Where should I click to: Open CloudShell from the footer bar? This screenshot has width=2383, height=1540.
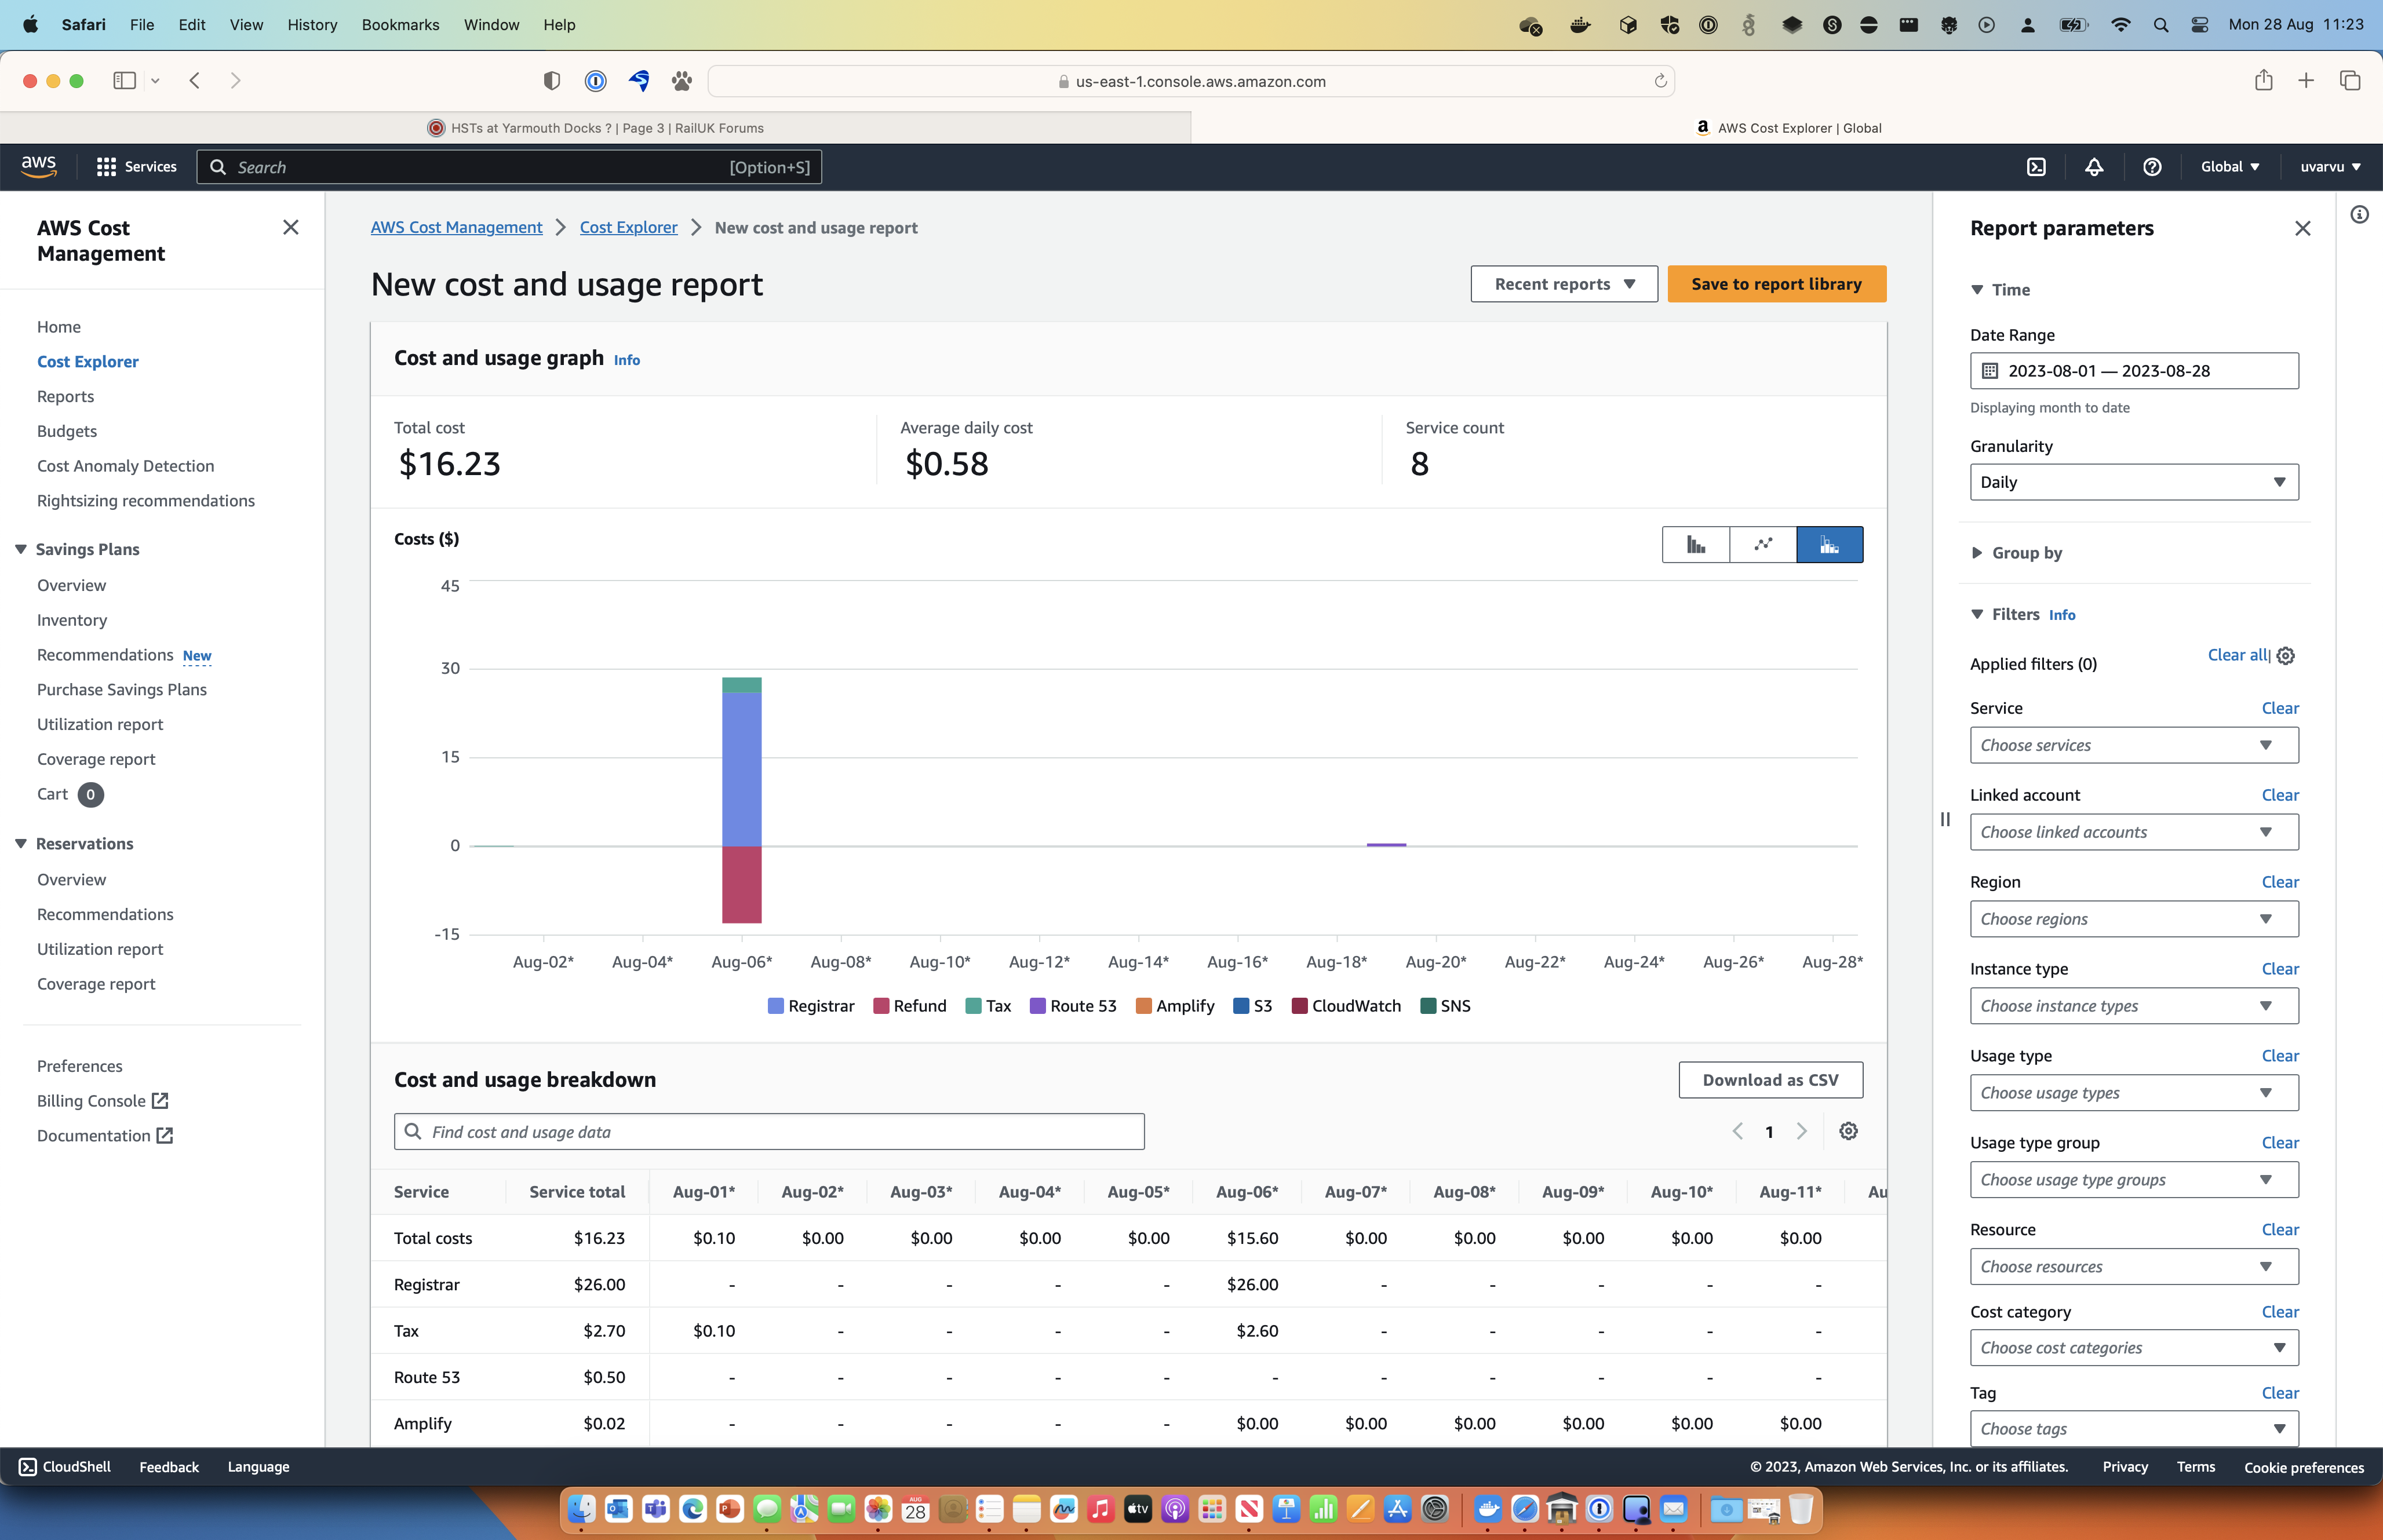(x=65, y=1467)
